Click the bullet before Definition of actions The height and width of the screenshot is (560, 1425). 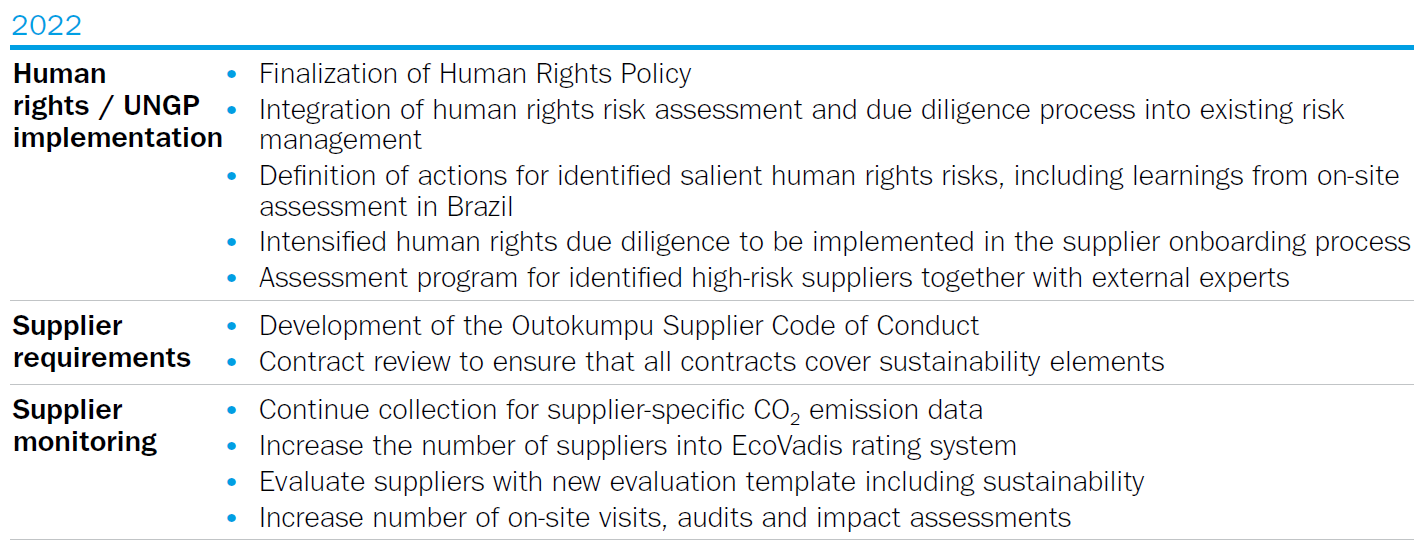[233, 176]
